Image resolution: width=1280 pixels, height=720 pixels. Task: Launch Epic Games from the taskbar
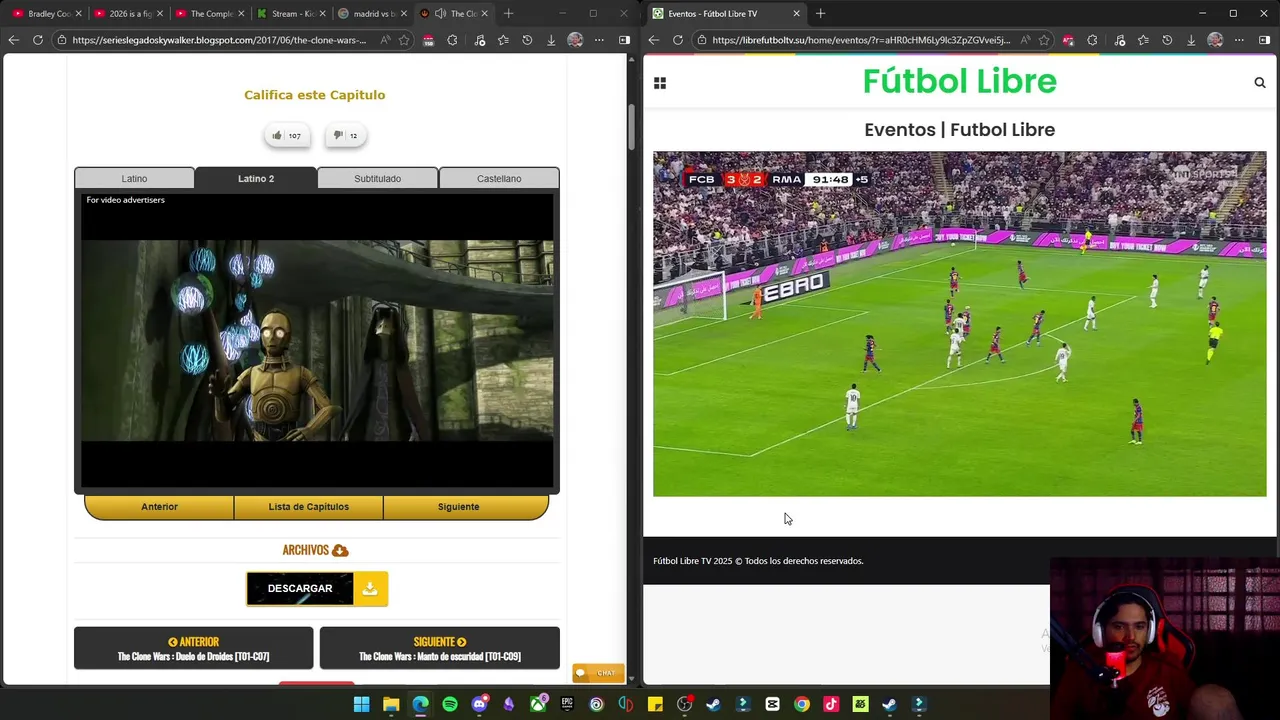pyautogui.click(x=567, y=704)
